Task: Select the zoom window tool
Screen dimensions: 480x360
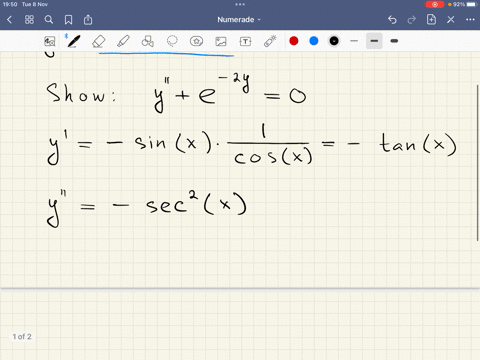Action: point(50,41)
